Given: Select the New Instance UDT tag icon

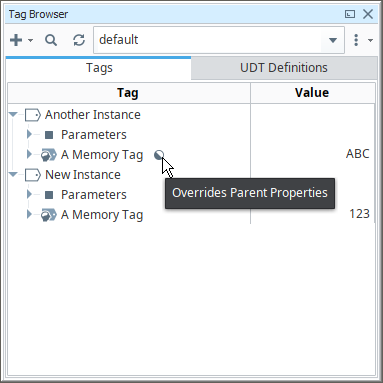Looking at the screenshot, I should pyautogui.click(x=33, y=175).
